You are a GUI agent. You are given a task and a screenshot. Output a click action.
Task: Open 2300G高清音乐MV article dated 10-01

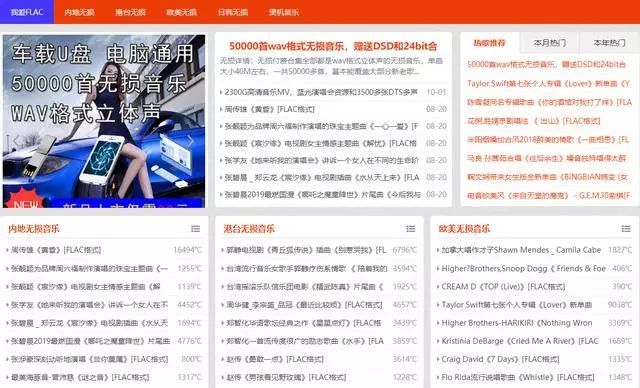pyautogui.click(x=321, y=92)
